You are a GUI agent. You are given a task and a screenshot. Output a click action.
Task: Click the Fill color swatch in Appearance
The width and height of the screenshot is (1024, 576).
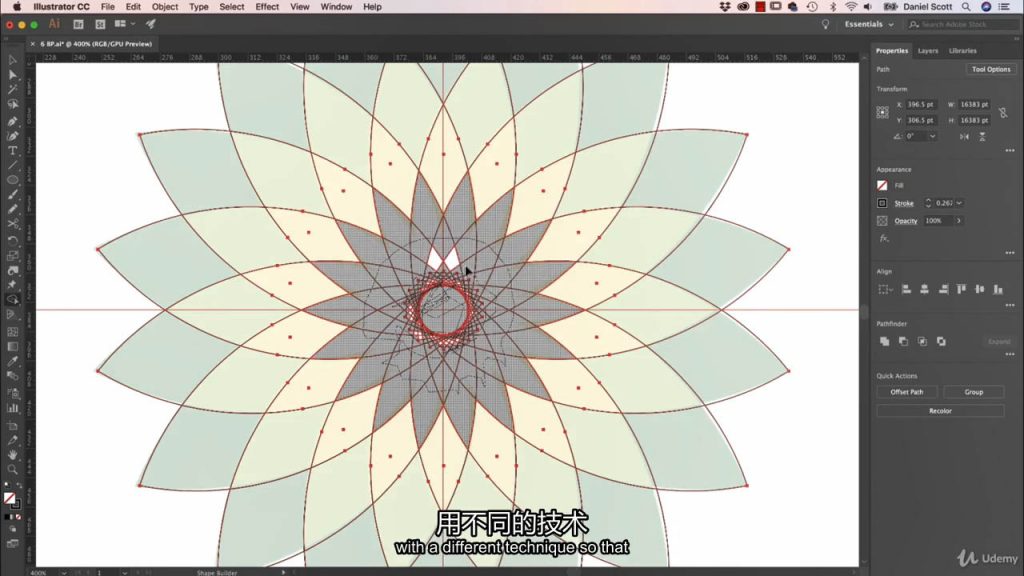click(x=882, y=185)
